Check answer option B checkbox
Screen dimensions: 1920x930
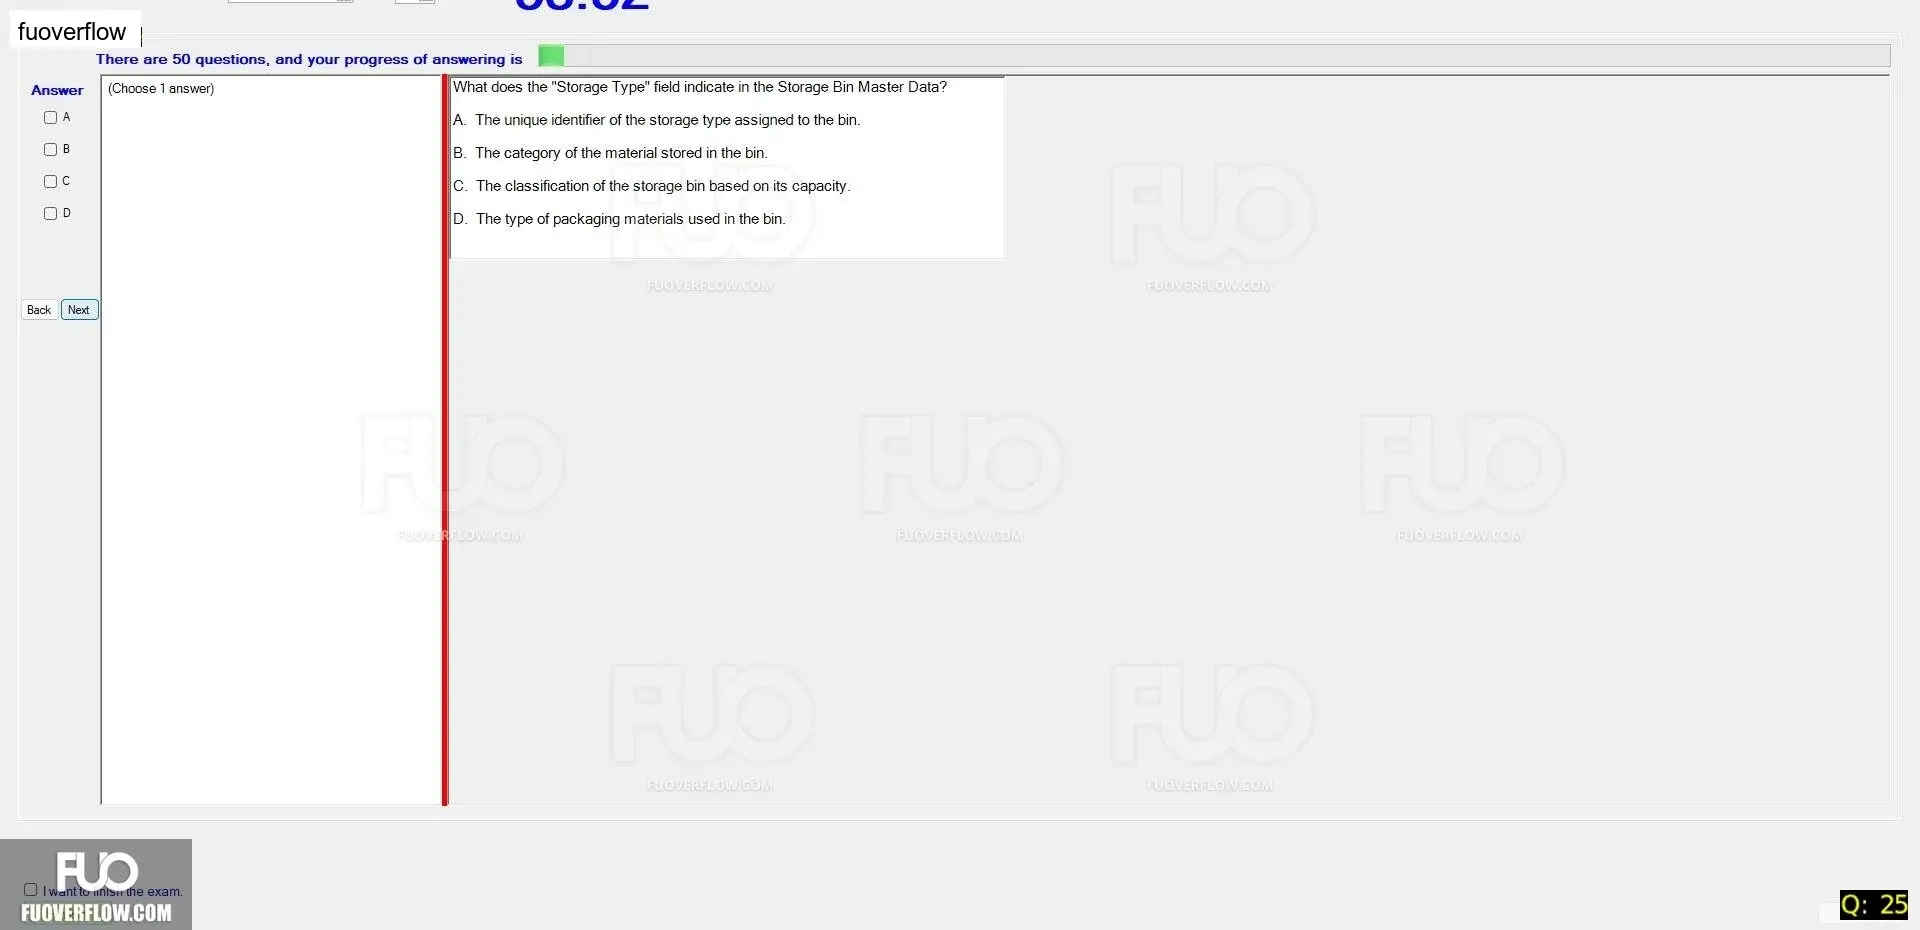[x=50, y=149]
